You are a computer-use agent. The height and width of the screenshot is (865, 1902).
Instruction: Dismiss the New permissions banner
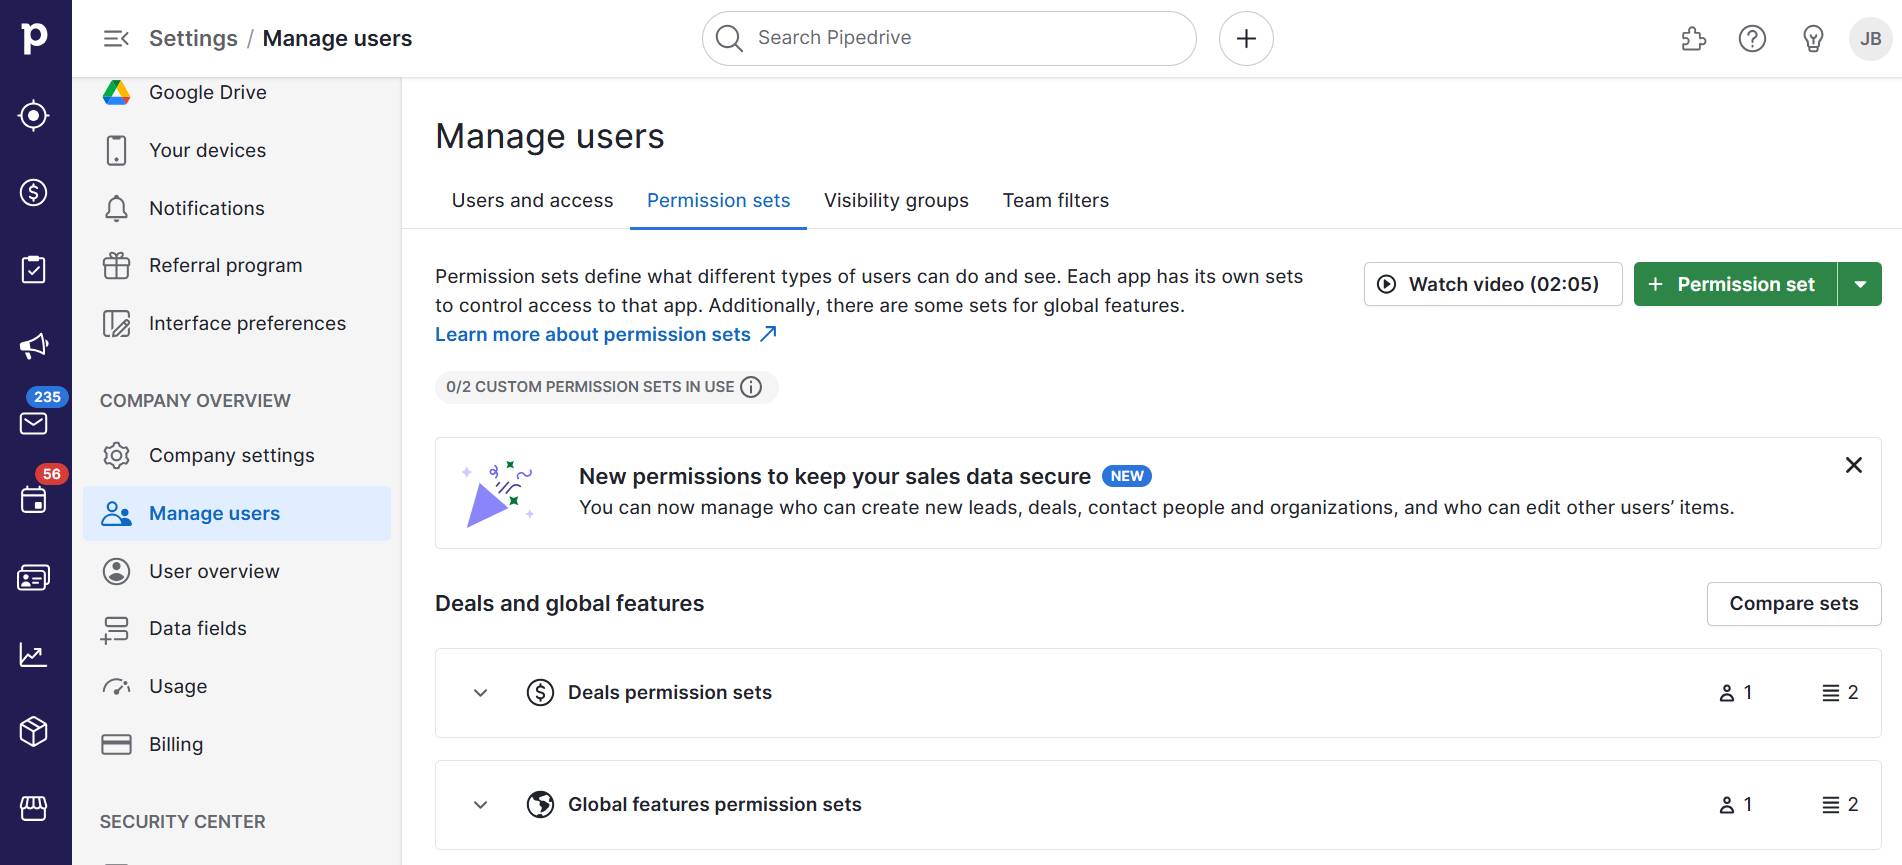(x=1853, y=465)
